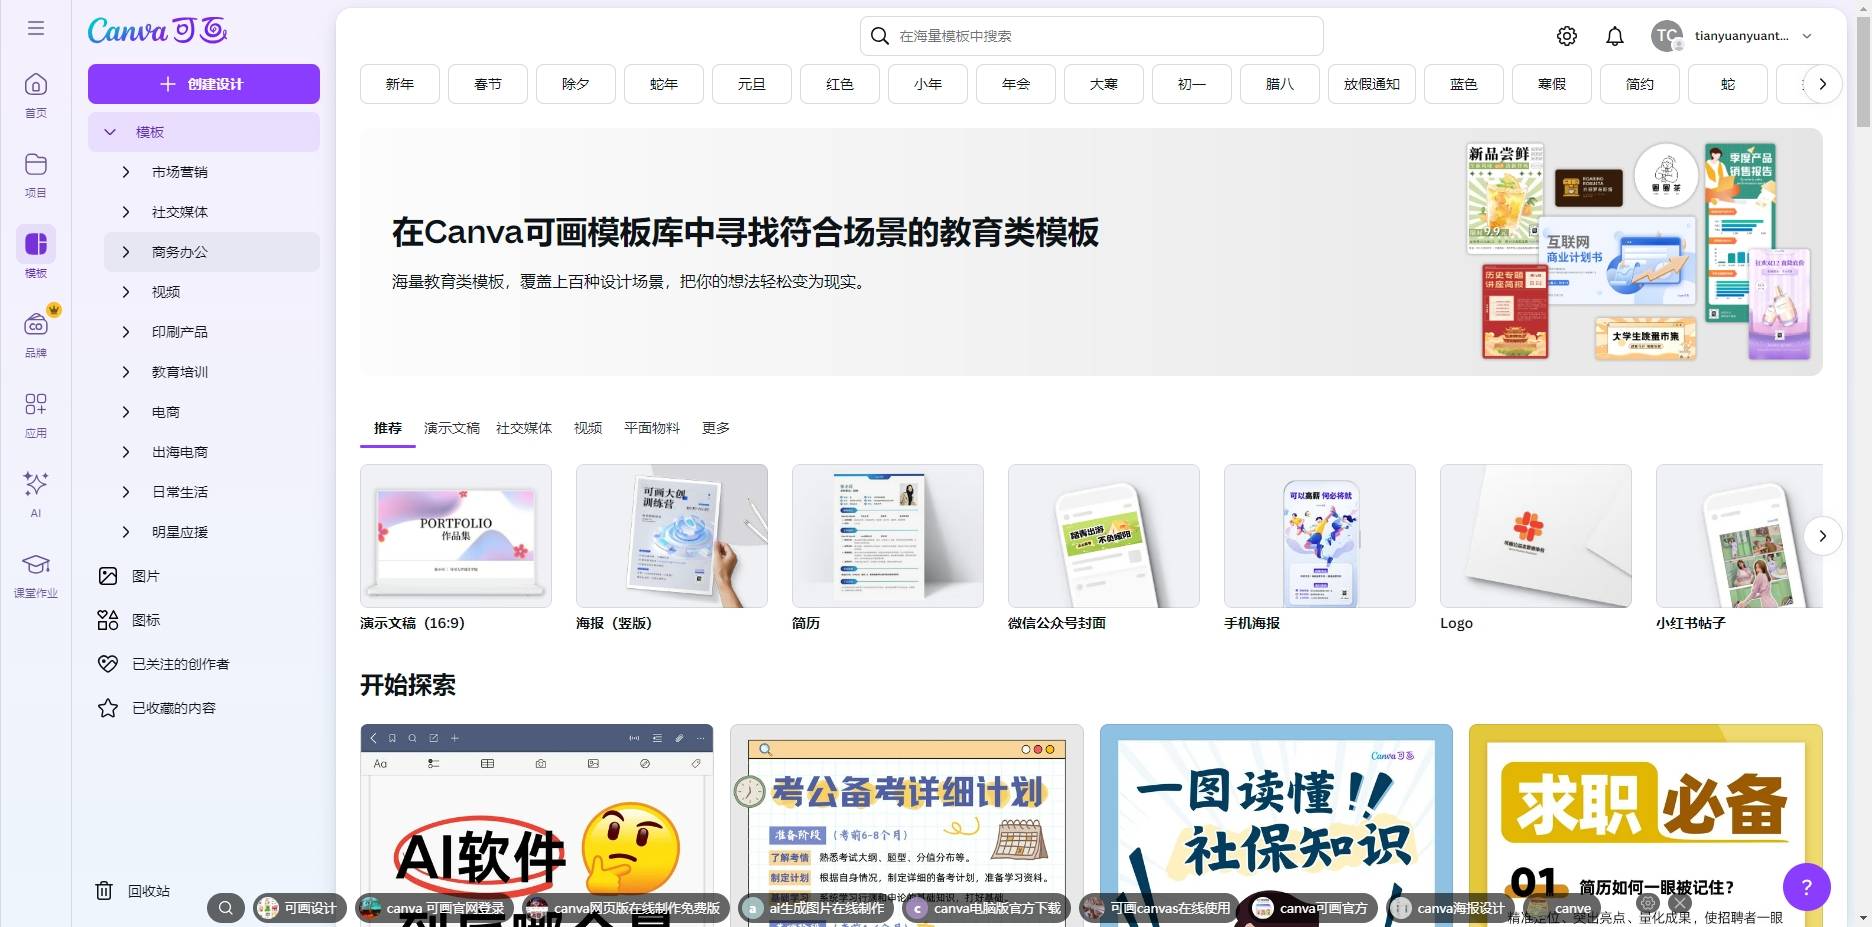This screenshot has width=1872, height=927.
Task: Open the 简历 template thumbnail
Action: pyautogui.click(x=887, y=536)
